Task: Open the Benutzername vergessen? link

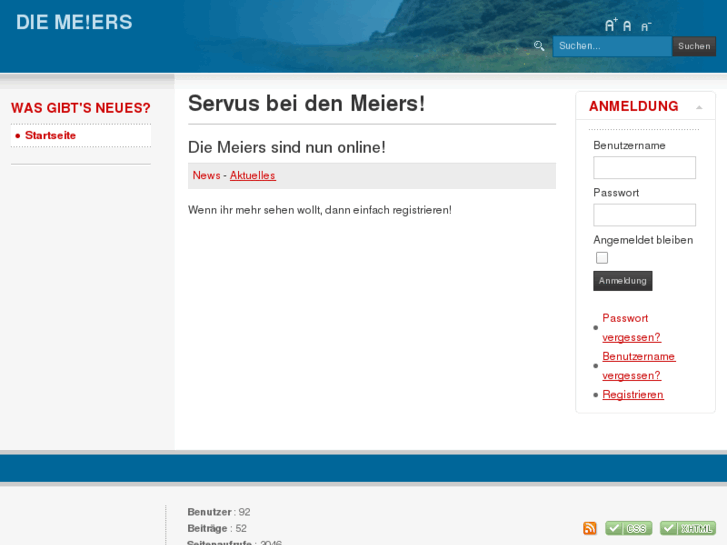Action: pyautogui.click(x=639, y=366)
